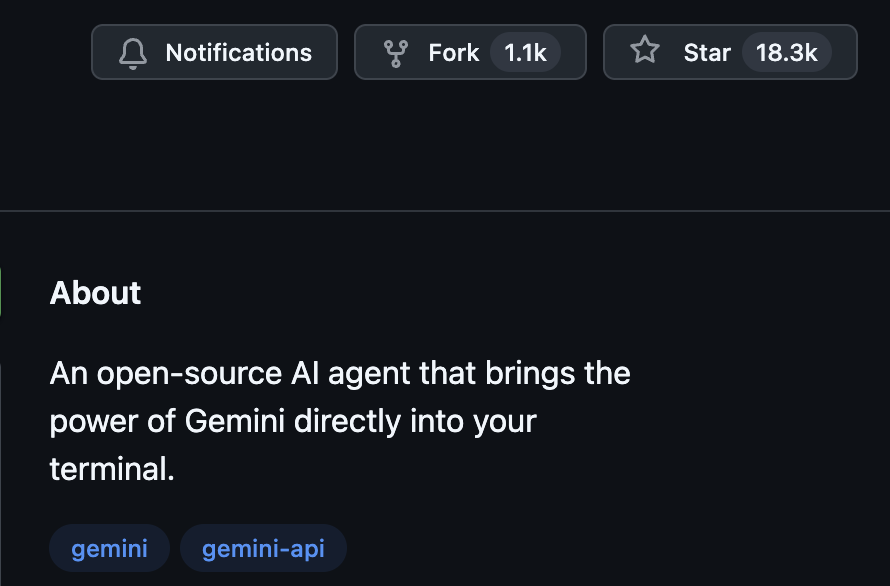Open the Notifications button
The image size is (890, 586).
click(x=215, y=52)
